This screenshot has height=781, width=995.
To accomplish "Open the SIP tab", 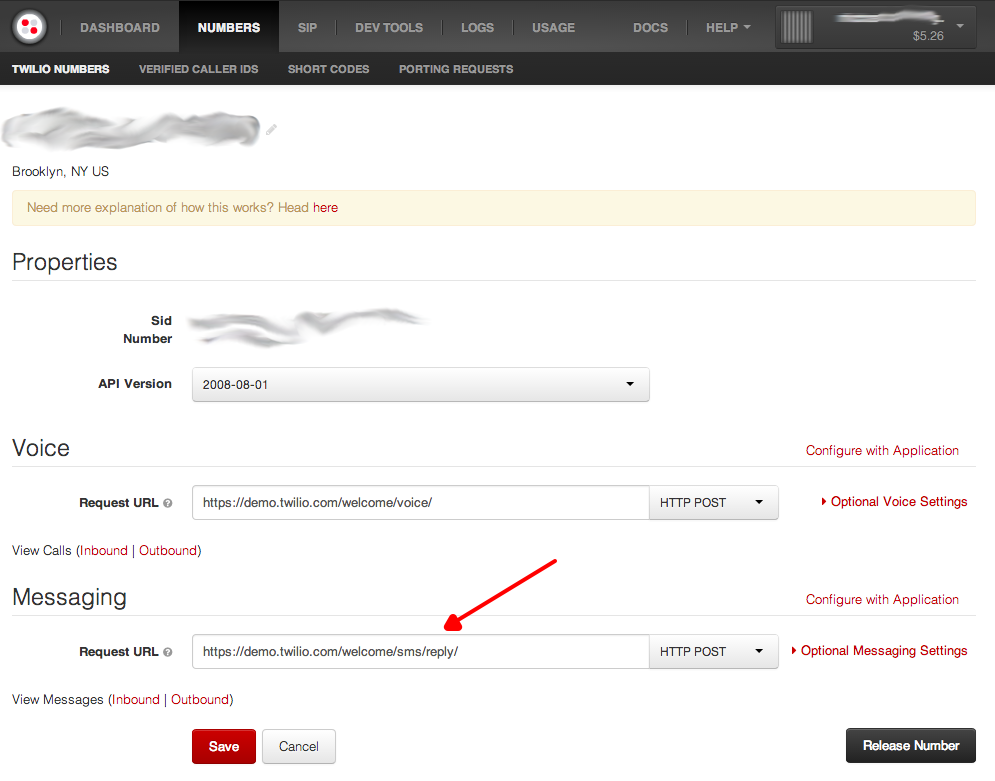I will (307, 28).
